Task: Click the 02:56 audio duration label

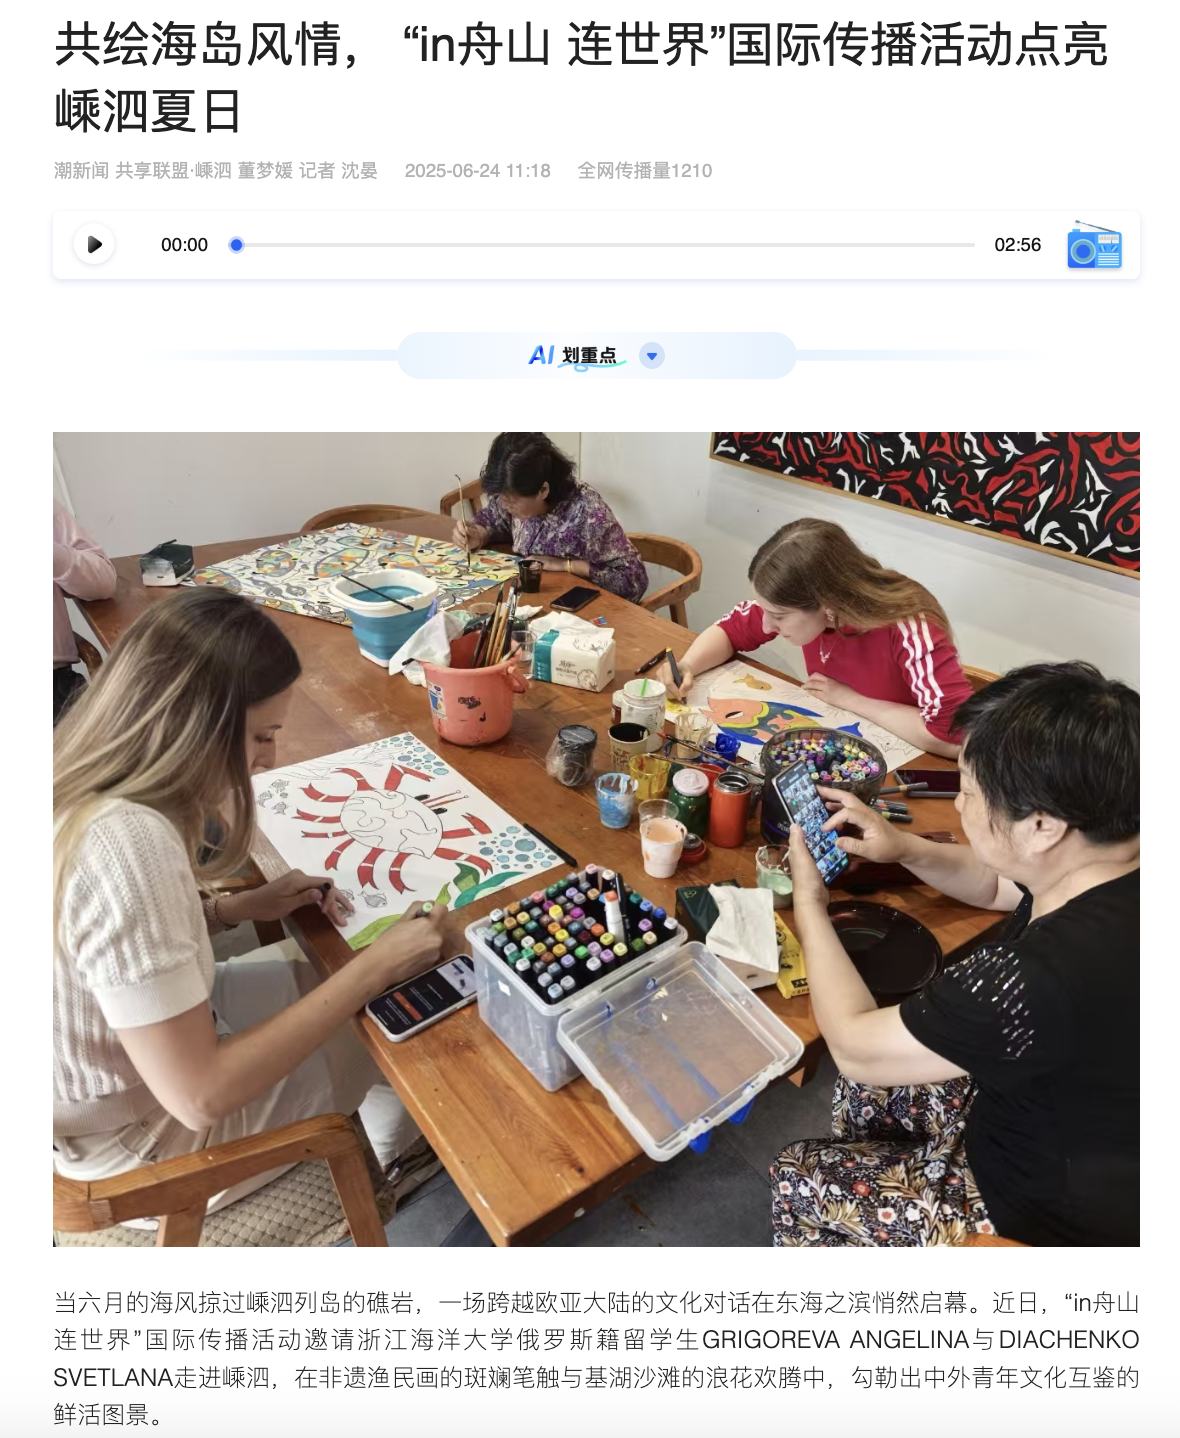Action: [1017, 245]
